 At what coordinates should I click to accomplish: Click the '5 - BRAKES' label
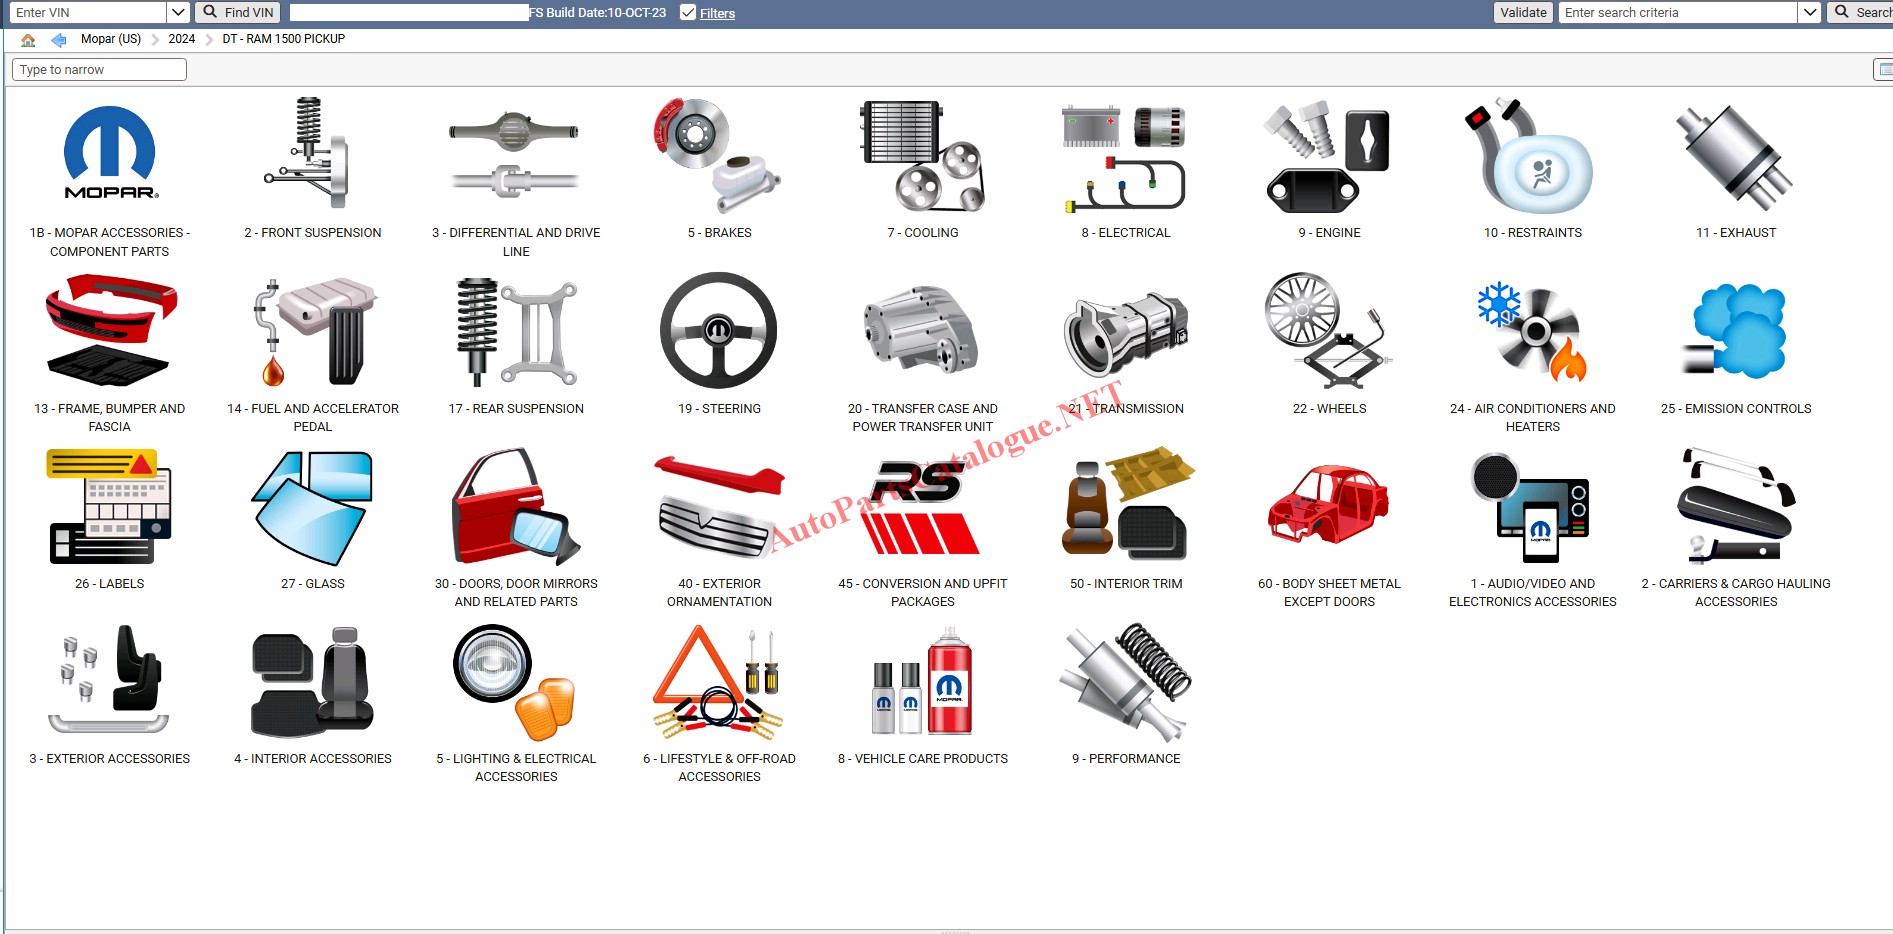720,233
